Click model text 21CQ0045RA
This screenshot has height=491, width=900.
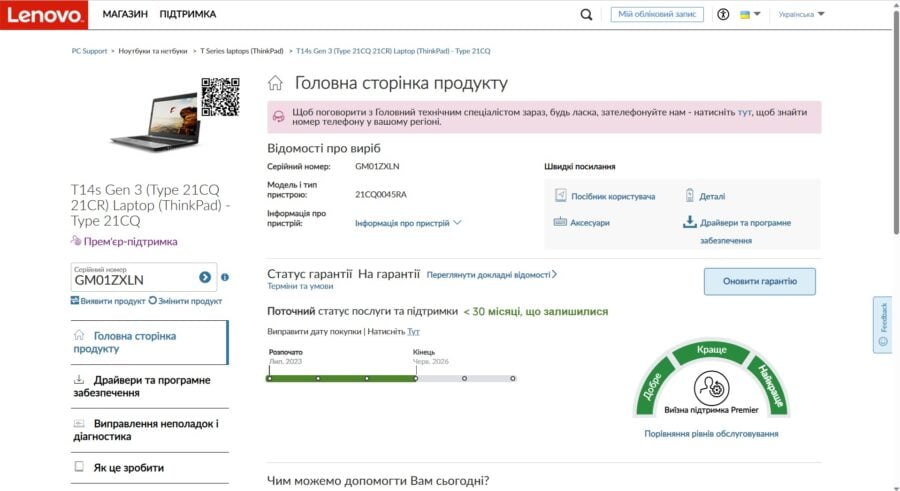381,195
